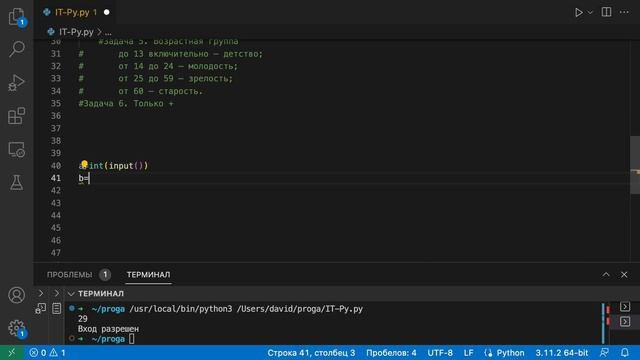Image resolution: width=640 pixels, height=360 pixels.
Task: Maximize the panel with the up chevron
Action: click(x=606, y=275)
